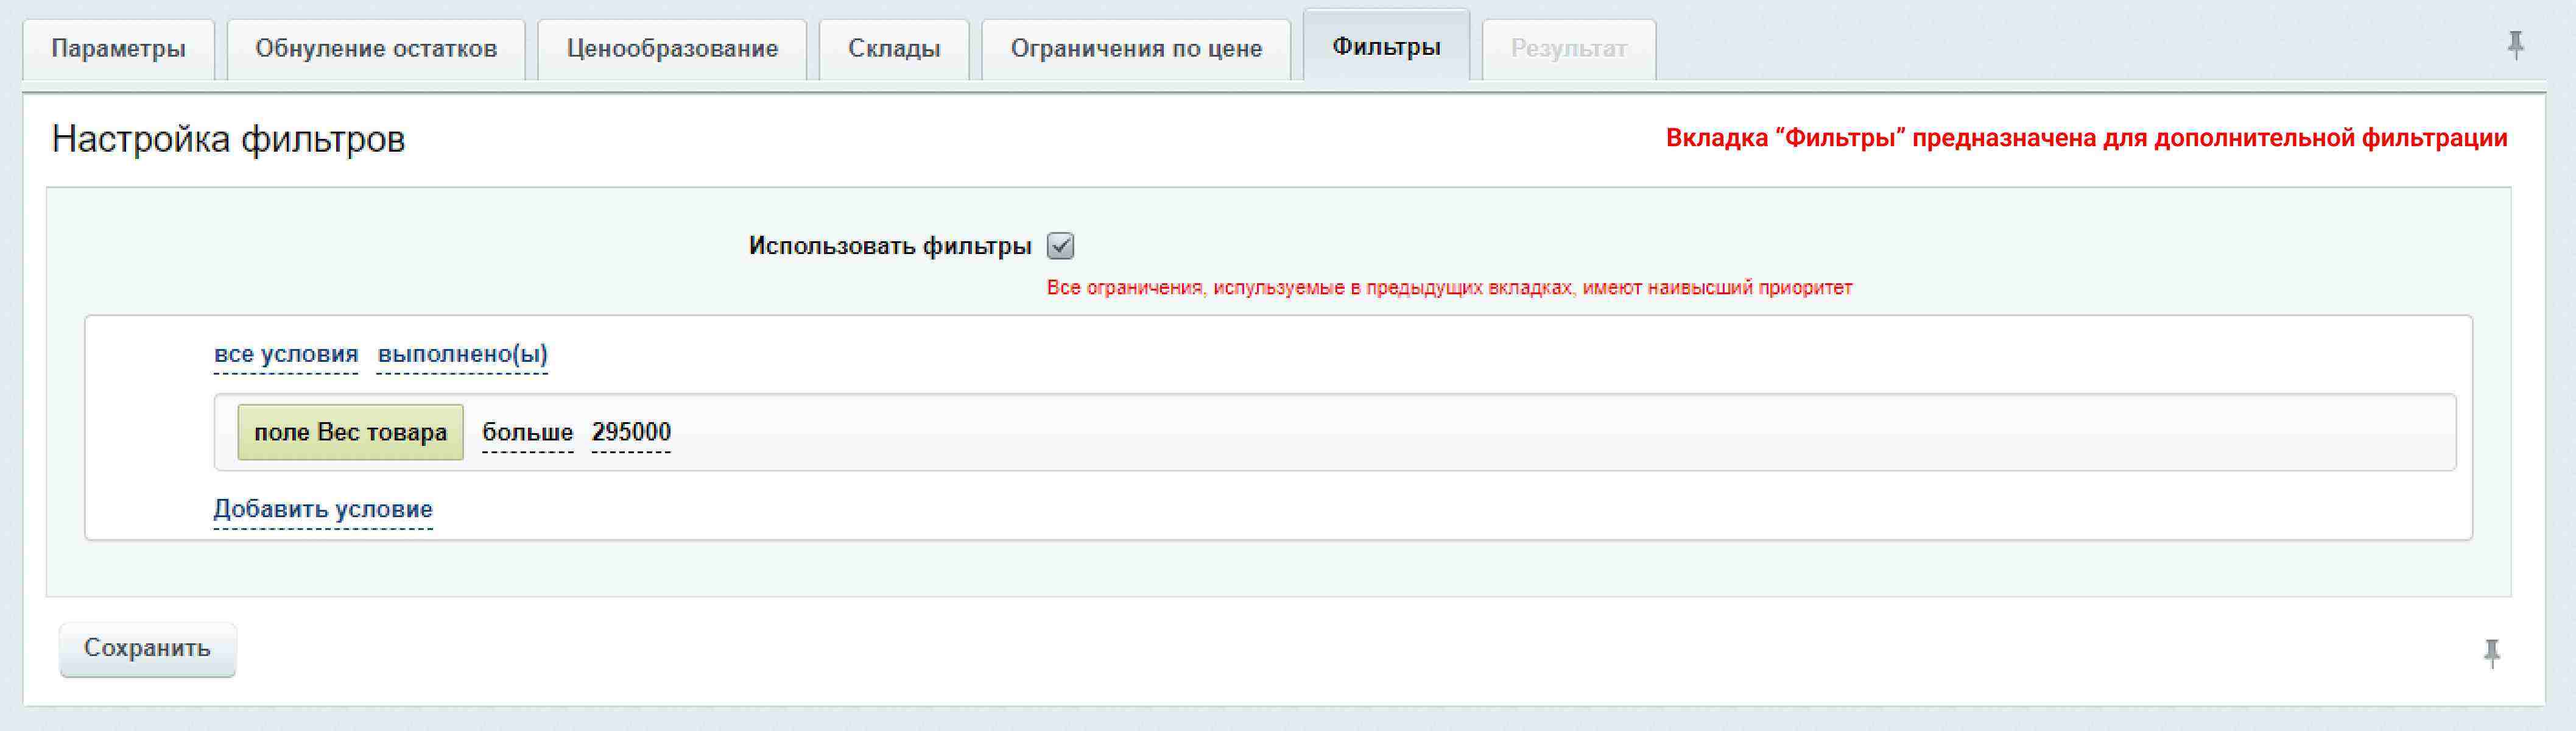The image size is (2576, 731).
Task: Switch to the Параметры tab
Action: (x=118, y=49)
